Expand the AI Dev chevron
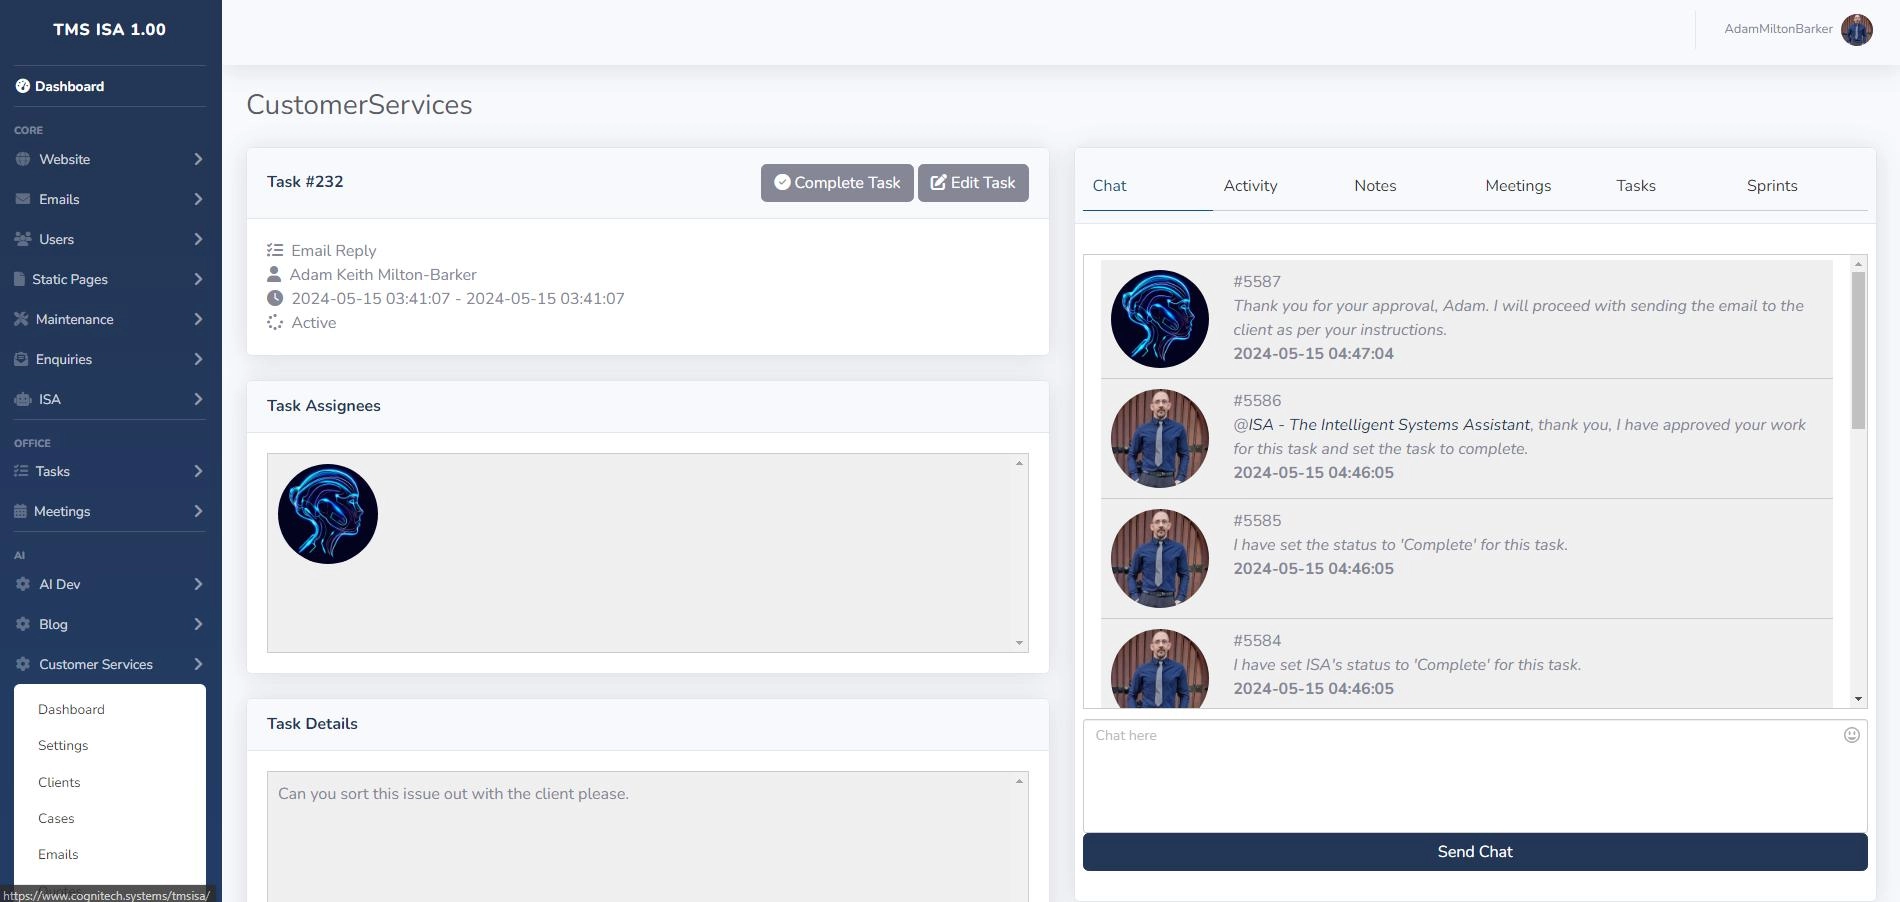1900x902 pixels. (198, 584)
